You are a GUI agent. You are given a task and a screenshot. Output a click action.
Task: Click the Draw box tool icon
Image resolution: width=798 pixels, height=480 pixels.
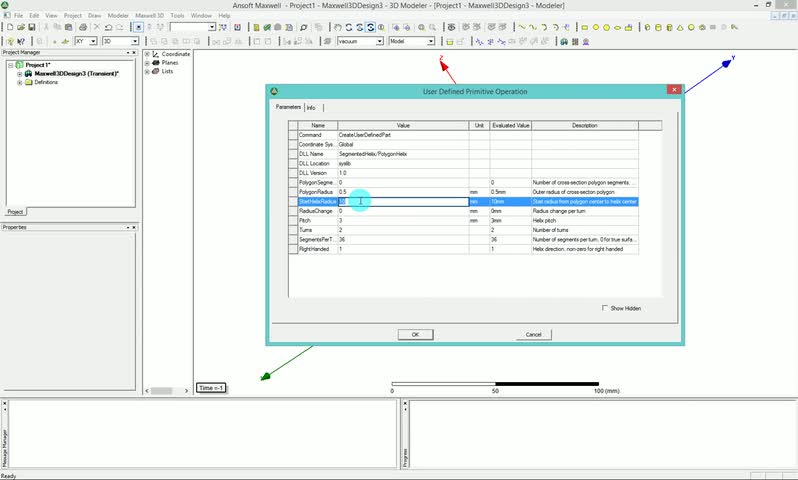click(647, 27)
